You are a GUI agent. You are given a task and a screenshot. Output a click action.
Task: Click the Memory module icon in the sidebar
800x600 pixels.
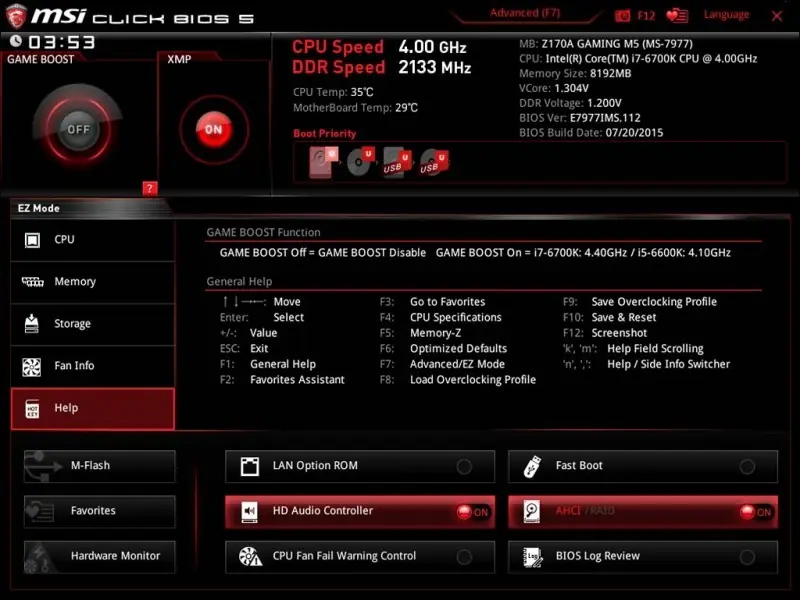[x=32, y=282]
